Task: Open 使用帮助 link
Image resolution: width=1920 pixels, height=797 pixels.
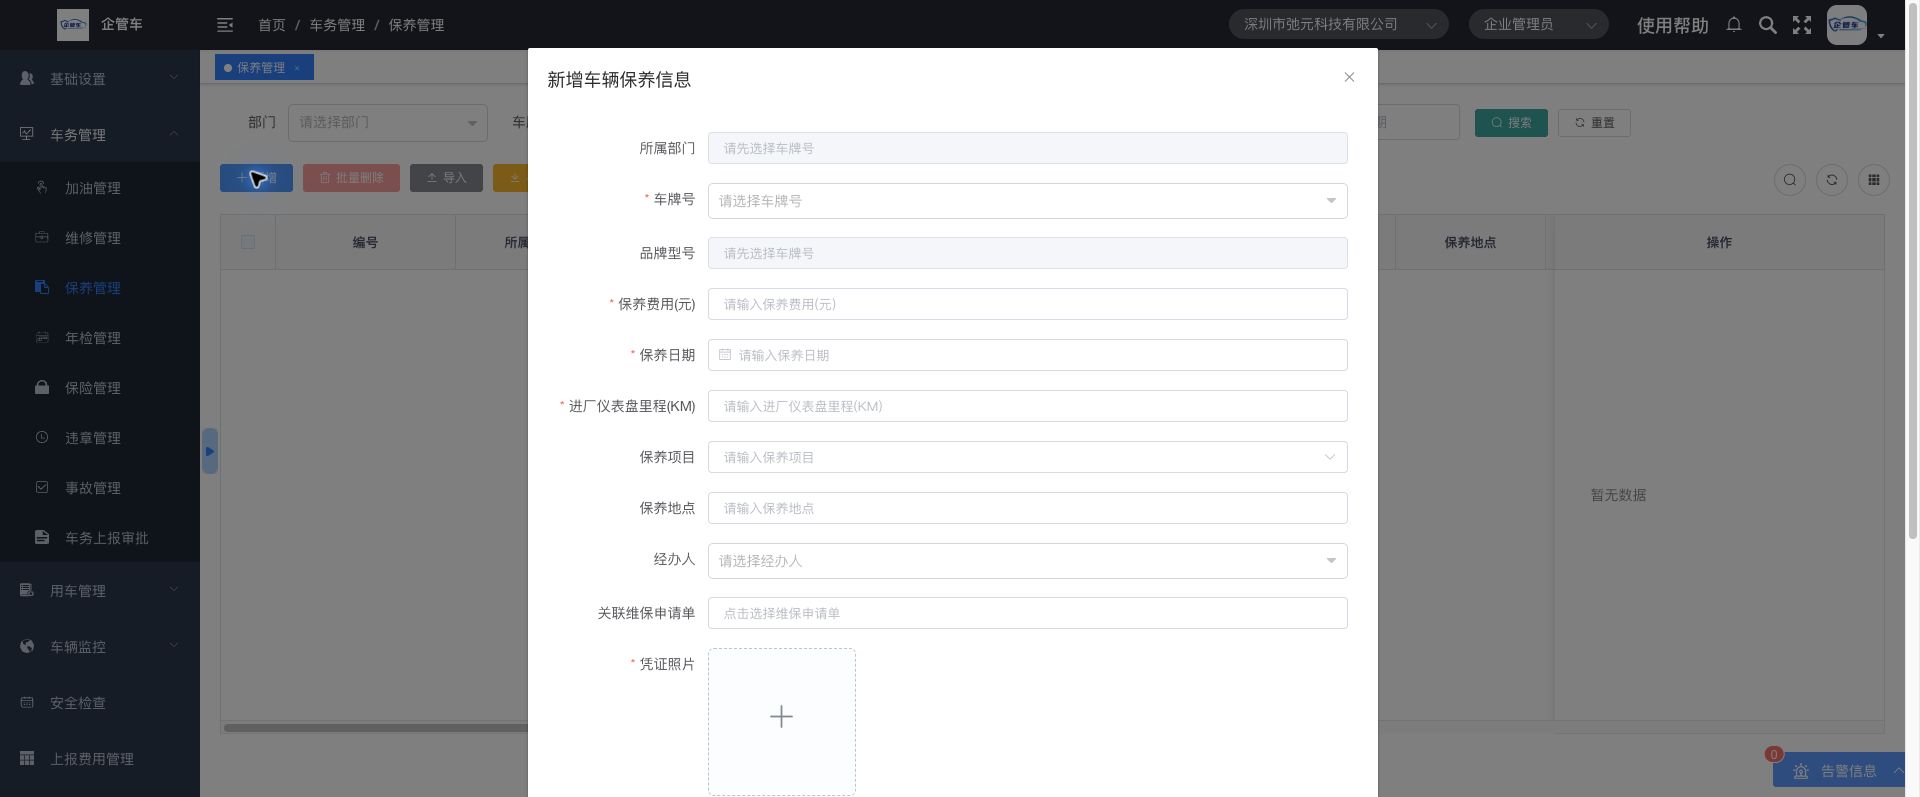Action: coord(1672,25)
